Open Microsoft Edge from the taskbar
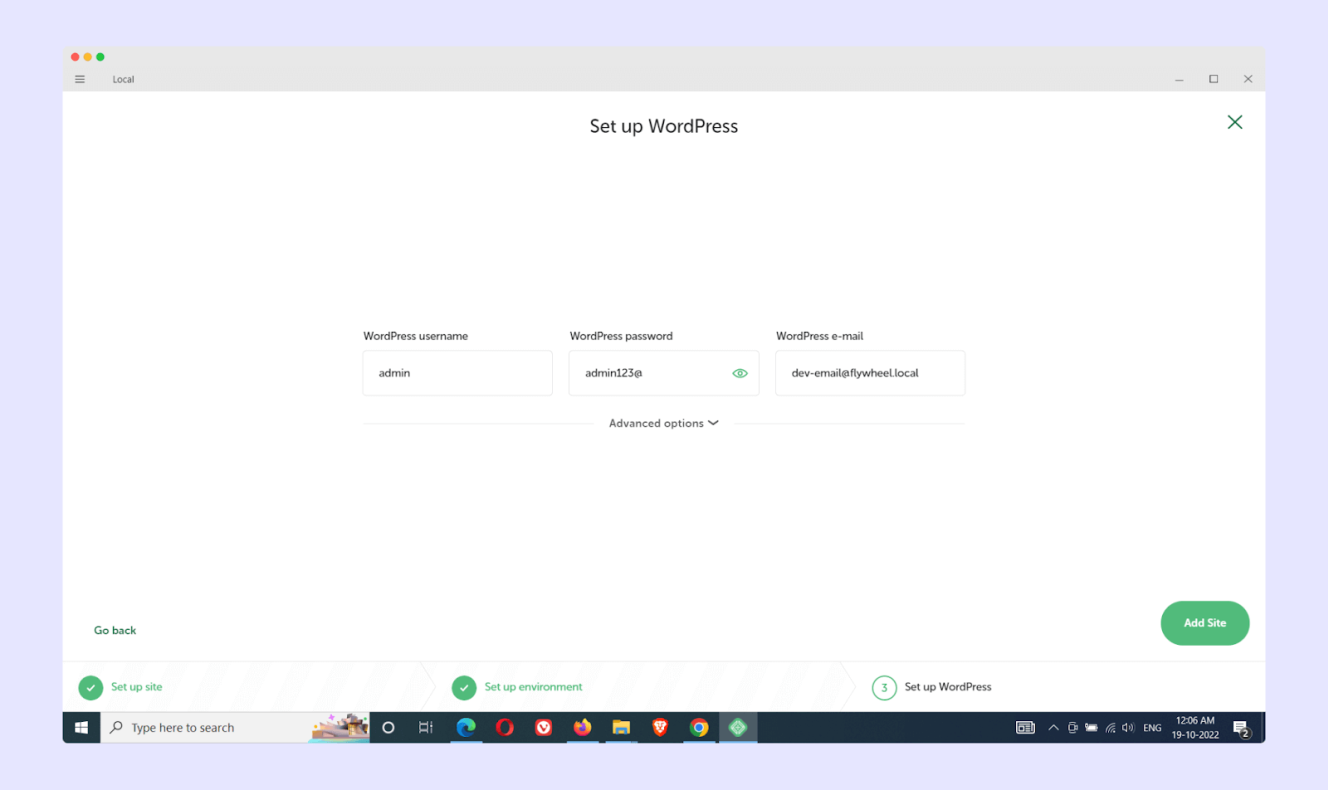 pyautogui.click(x=466, y=727)
